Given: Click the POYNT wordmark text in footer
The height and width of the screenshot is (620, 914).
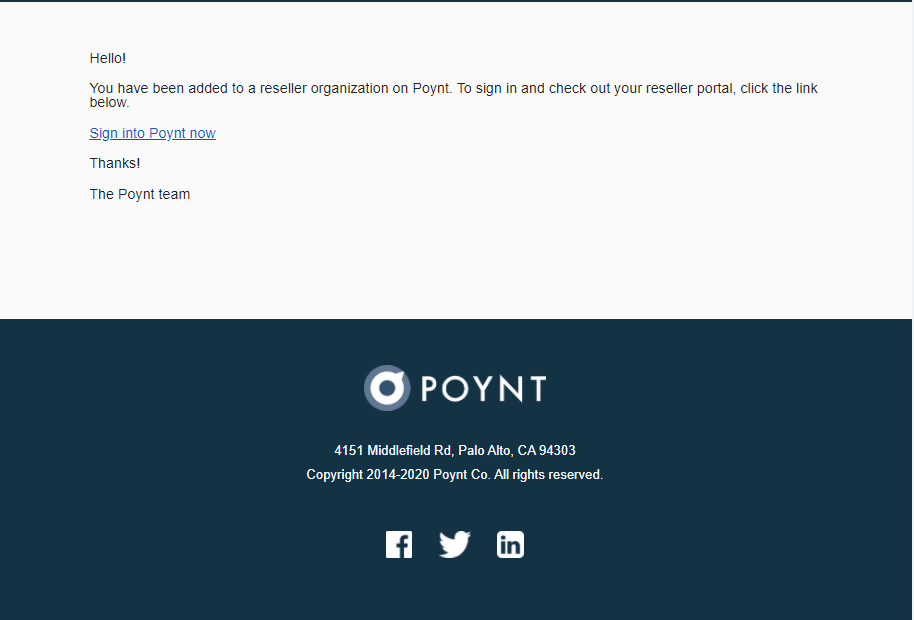Looking at the screenshot, I should 483,389.
